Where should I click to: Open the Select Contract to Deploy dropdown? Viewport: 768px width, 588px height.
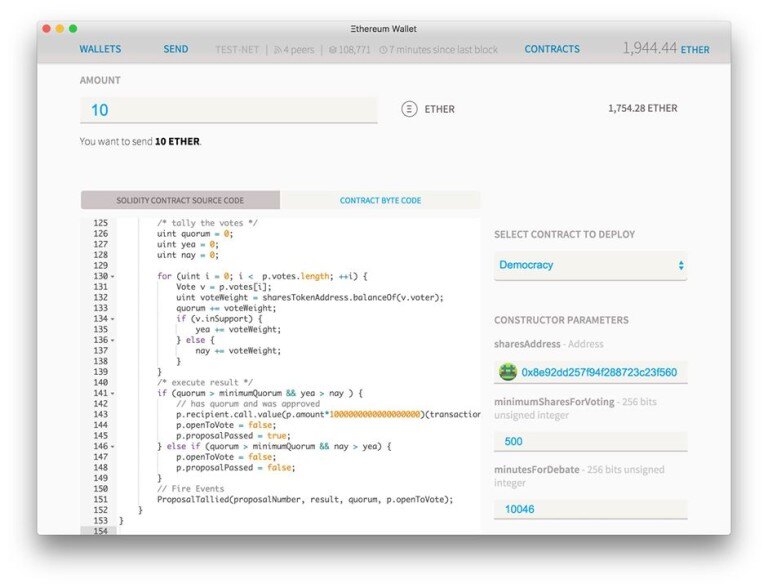[x=590, y=265]
